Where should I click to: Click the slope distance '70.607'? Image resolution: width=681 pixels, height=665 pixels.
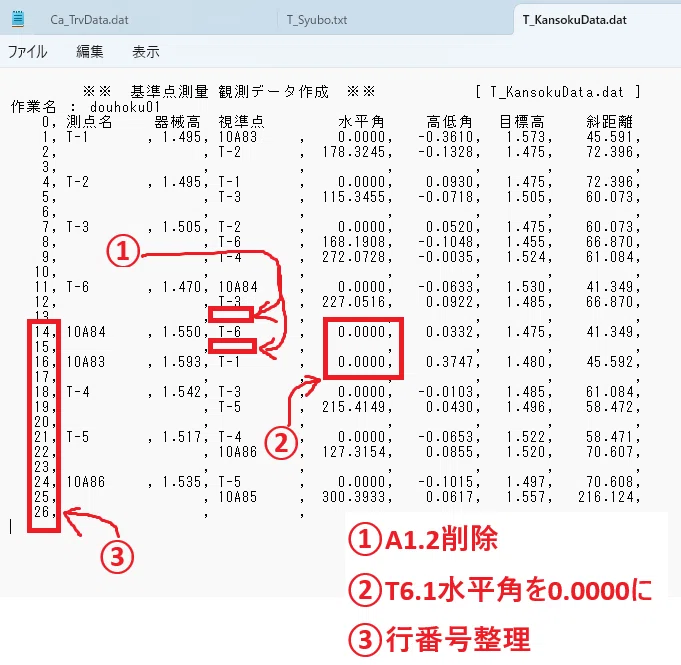point(610,452)
